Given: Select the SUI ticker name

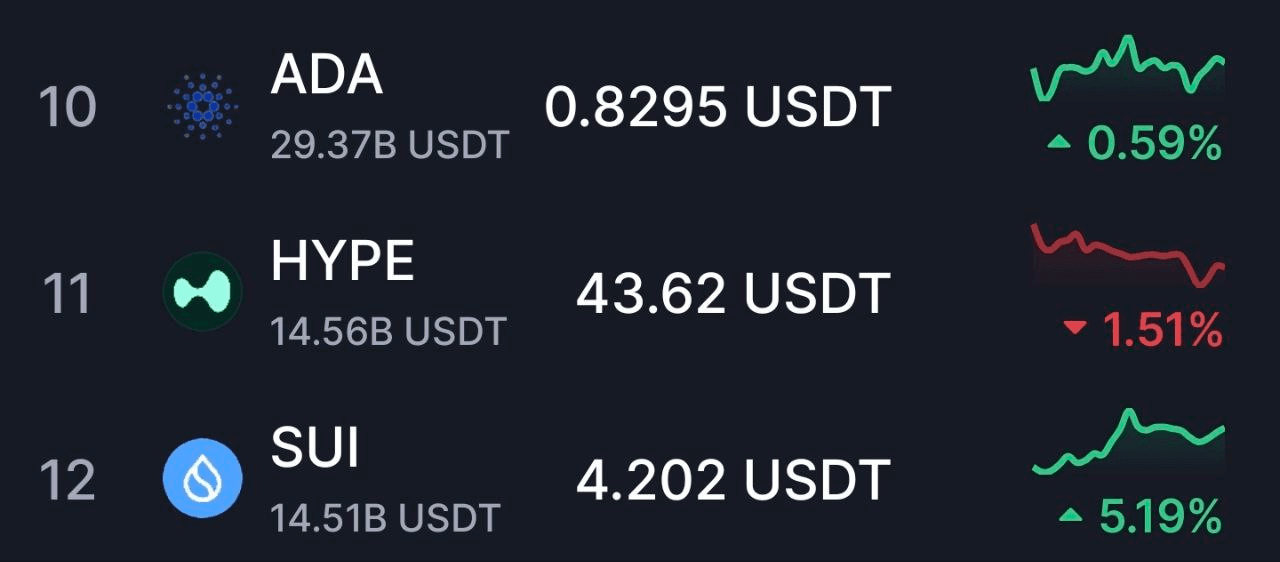Looking at the screenshot, I should coord(315,447).
